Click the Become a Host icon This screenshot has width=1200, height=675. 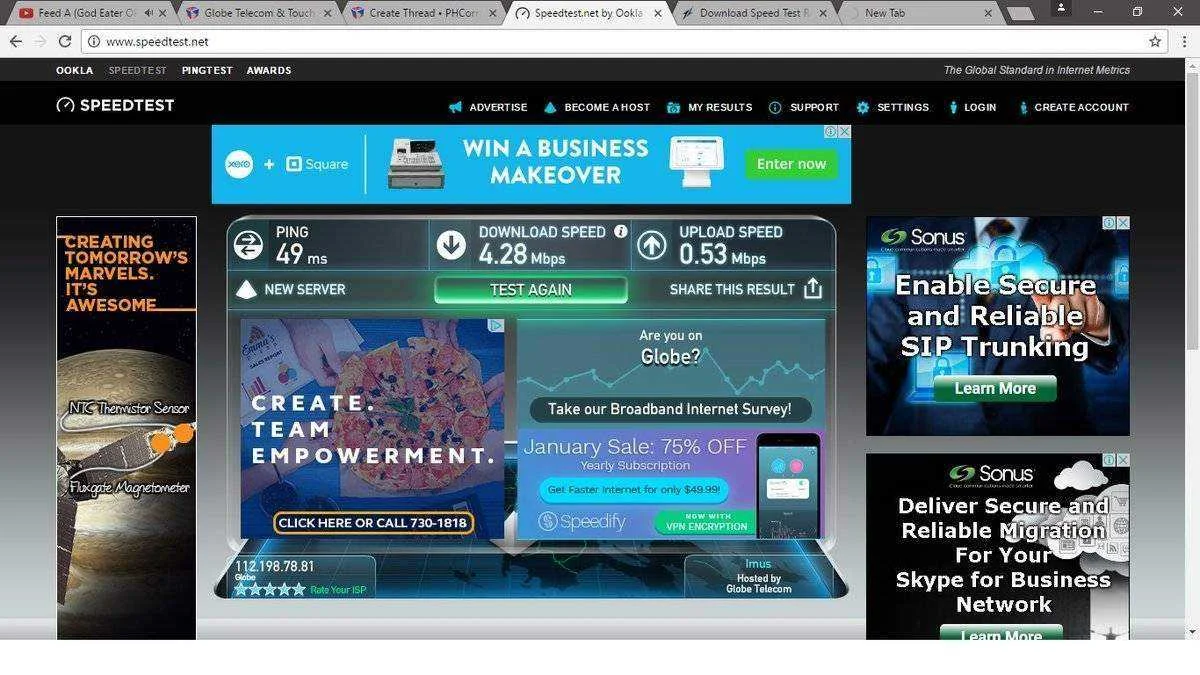pyautogui.click(x=550, y=107)
